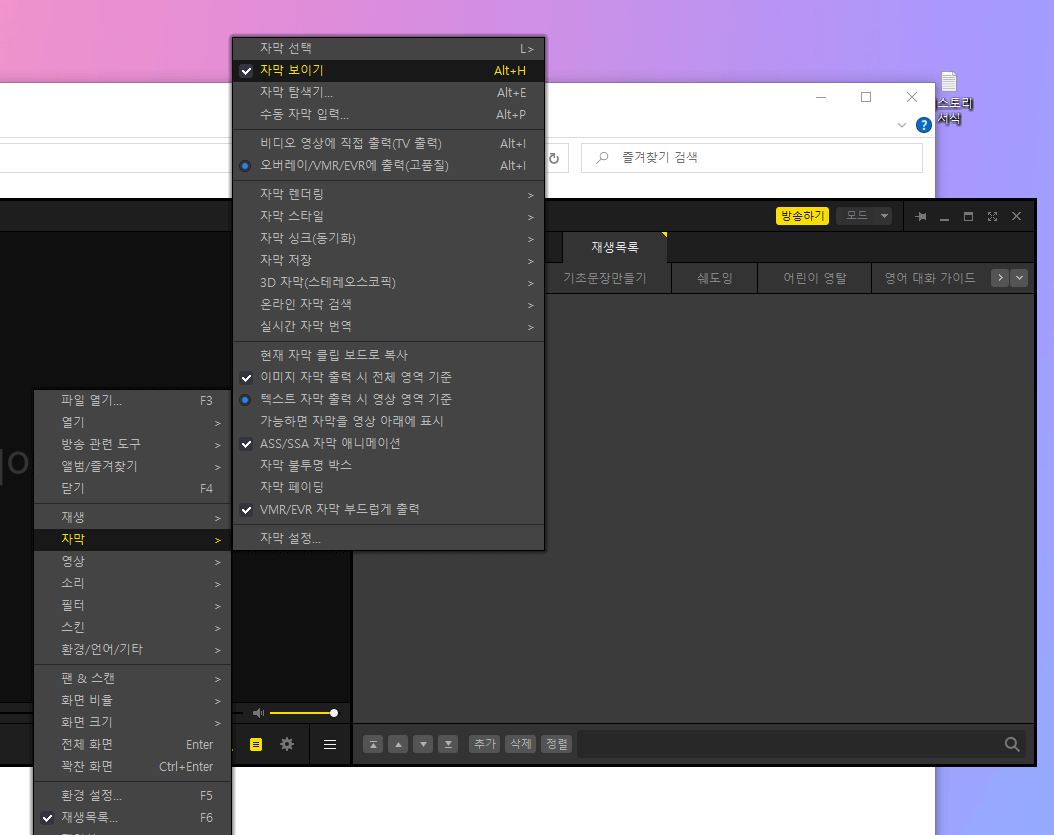Adjust the yellow volume slider

[310, 712]
